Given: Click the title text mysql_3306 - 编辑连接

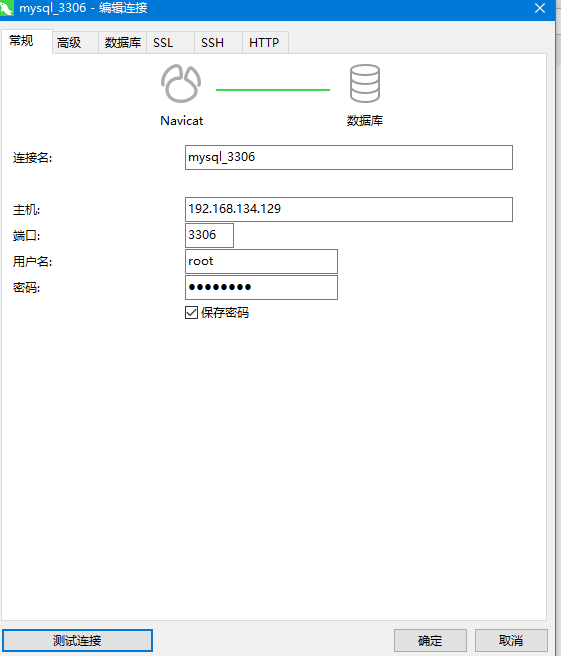Looking at the screenshot, I should pos(83,8).
